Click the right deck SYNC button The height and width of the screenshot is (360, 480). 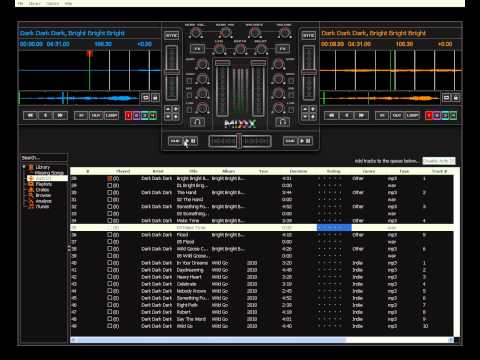point(308,35)
